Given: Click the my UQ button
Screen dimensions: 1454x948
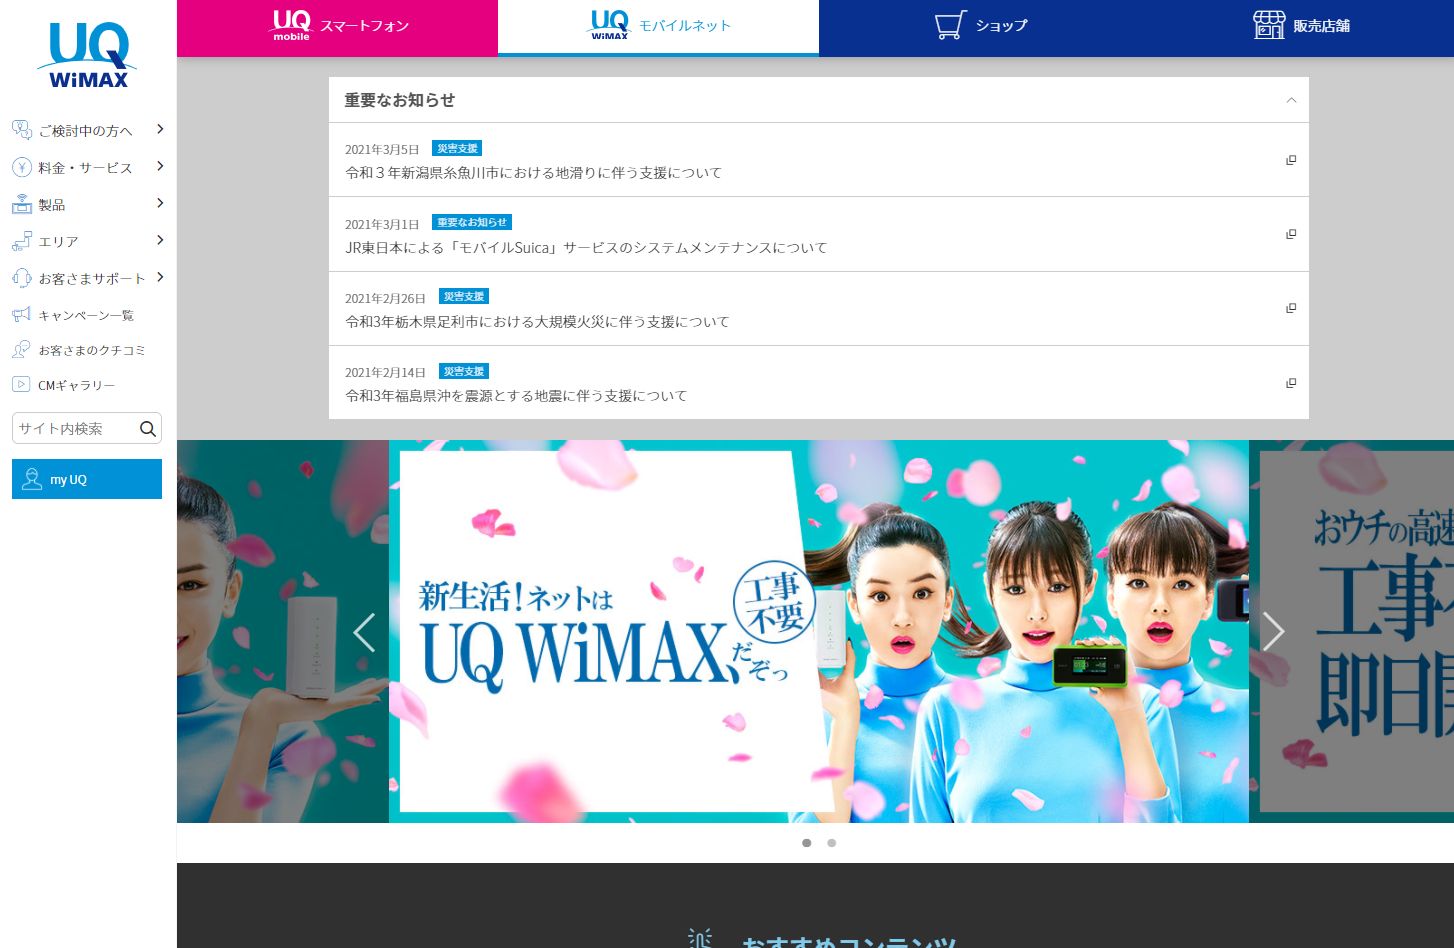Looking at the screenshot, I should (x=87, y=479).
